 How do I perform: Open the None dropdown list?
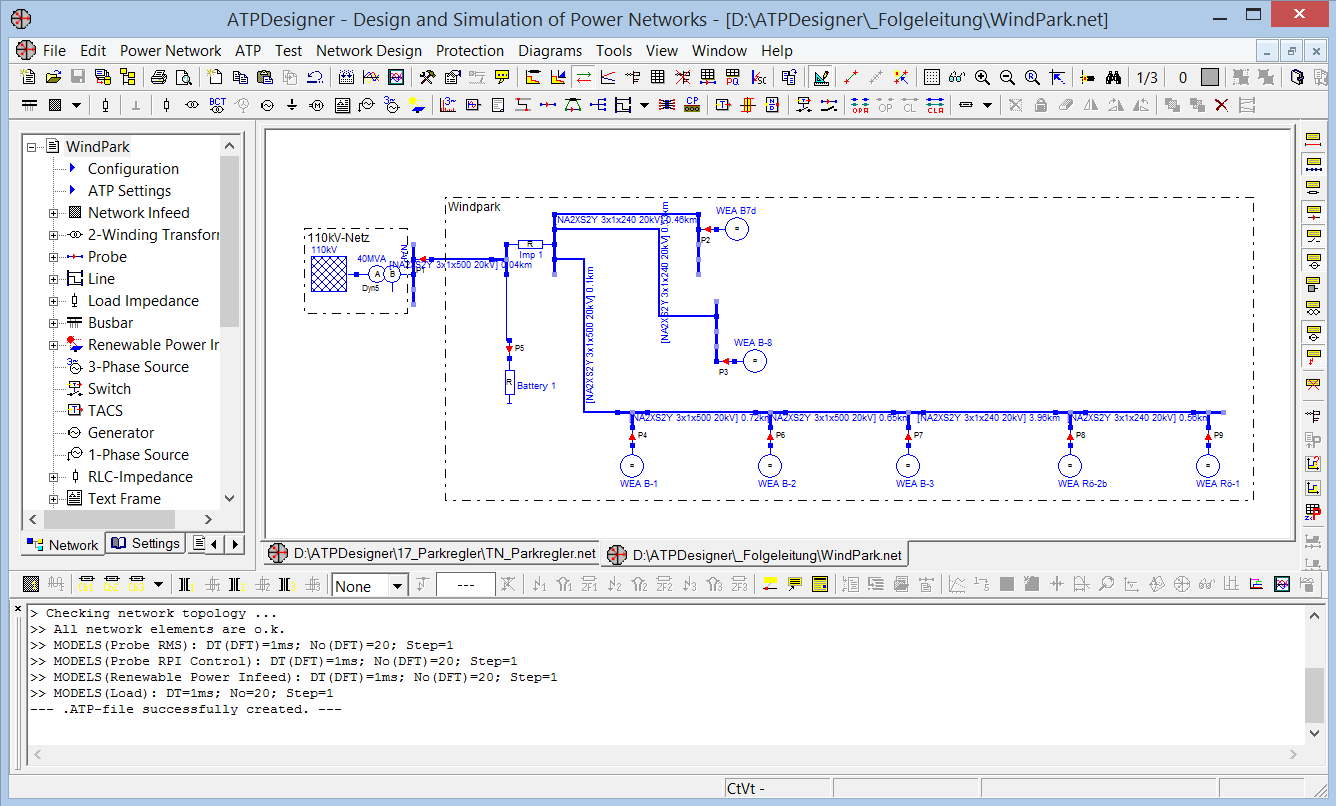(397, 586)
